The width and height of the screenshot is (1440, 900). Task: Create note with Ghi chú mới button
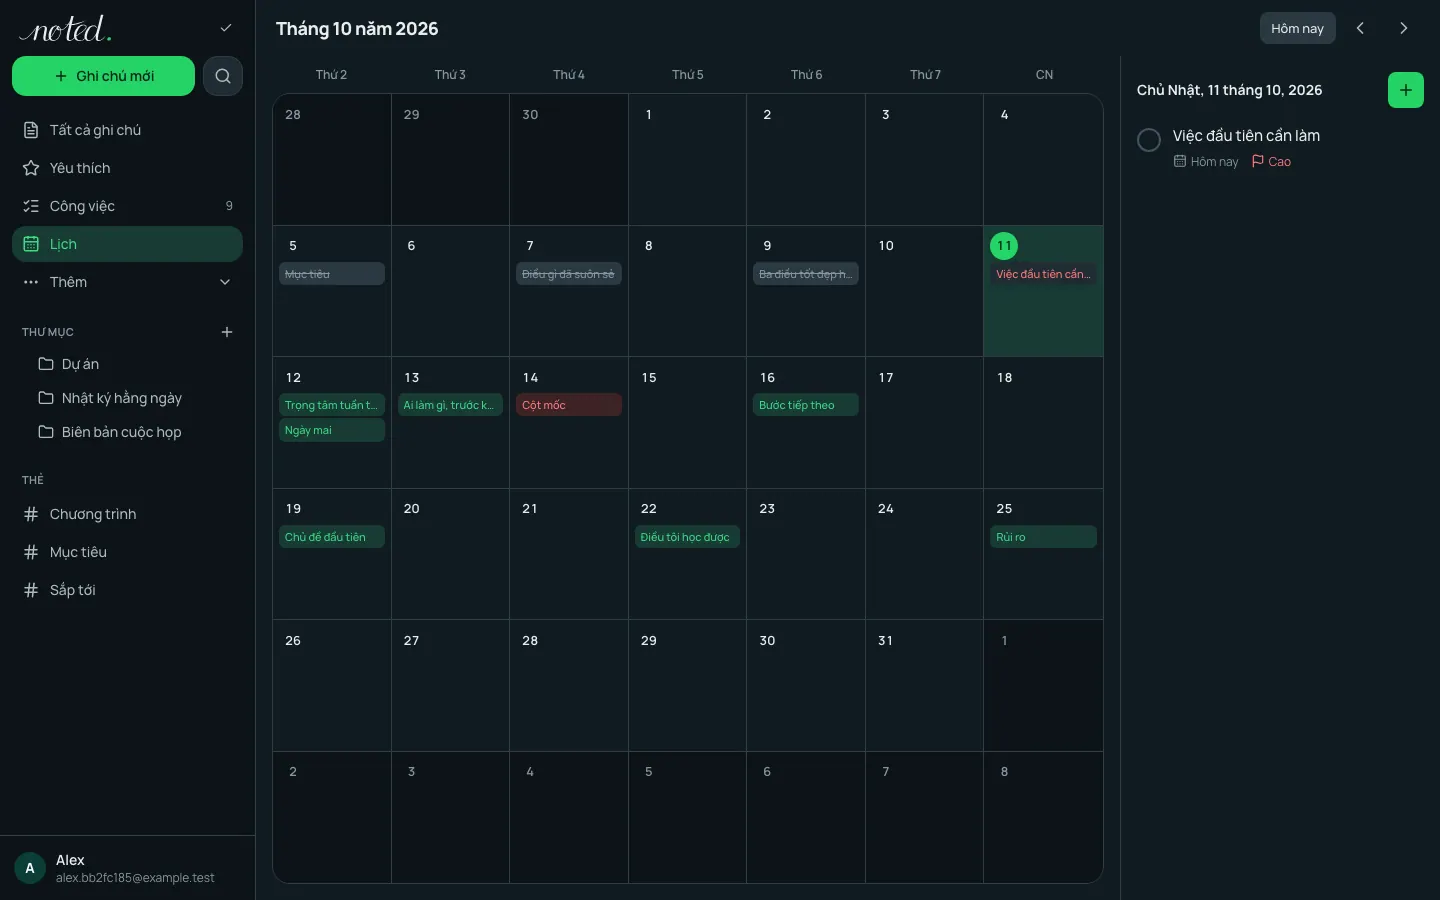coord(104,76)
